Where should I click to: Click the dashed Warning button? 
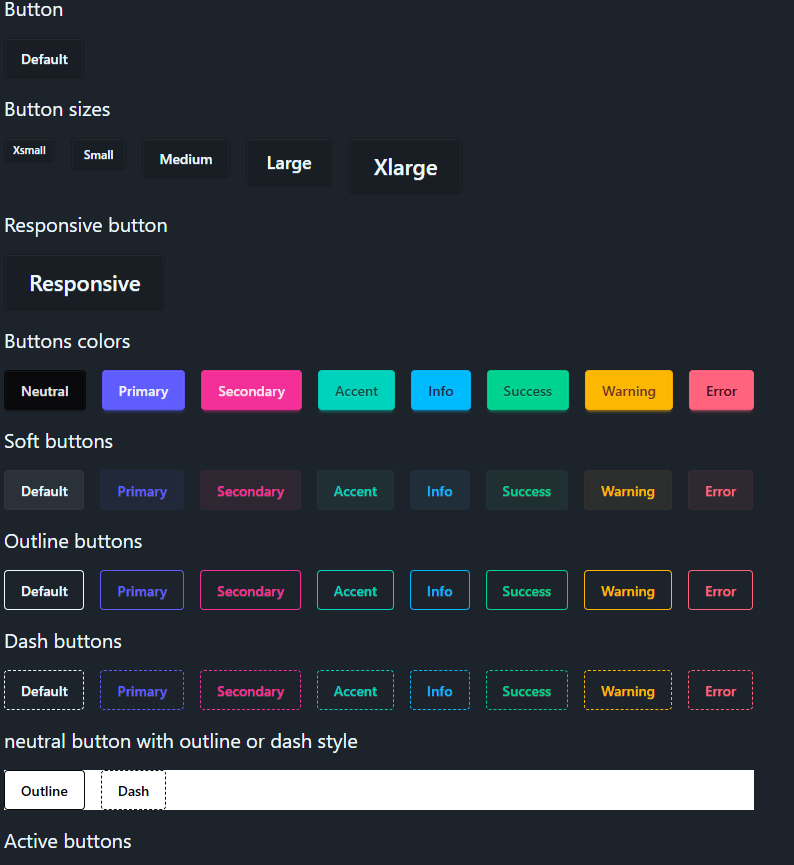(628, 690)
